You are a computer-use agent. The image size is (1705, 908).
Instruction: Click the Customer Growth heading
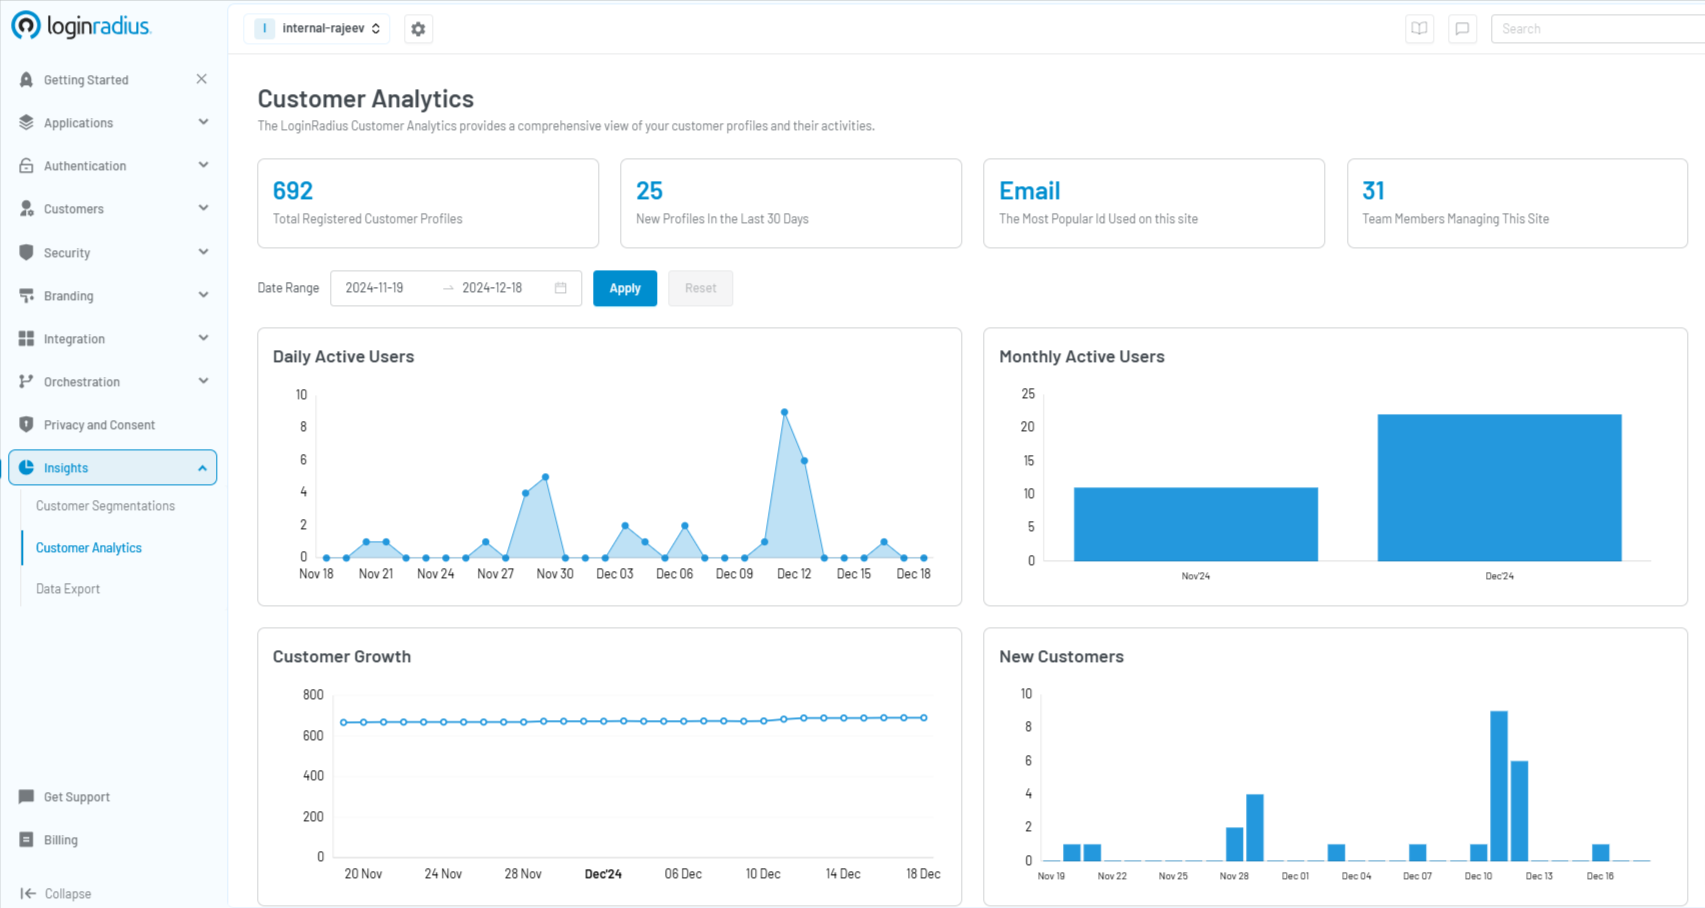pos(342,657)
